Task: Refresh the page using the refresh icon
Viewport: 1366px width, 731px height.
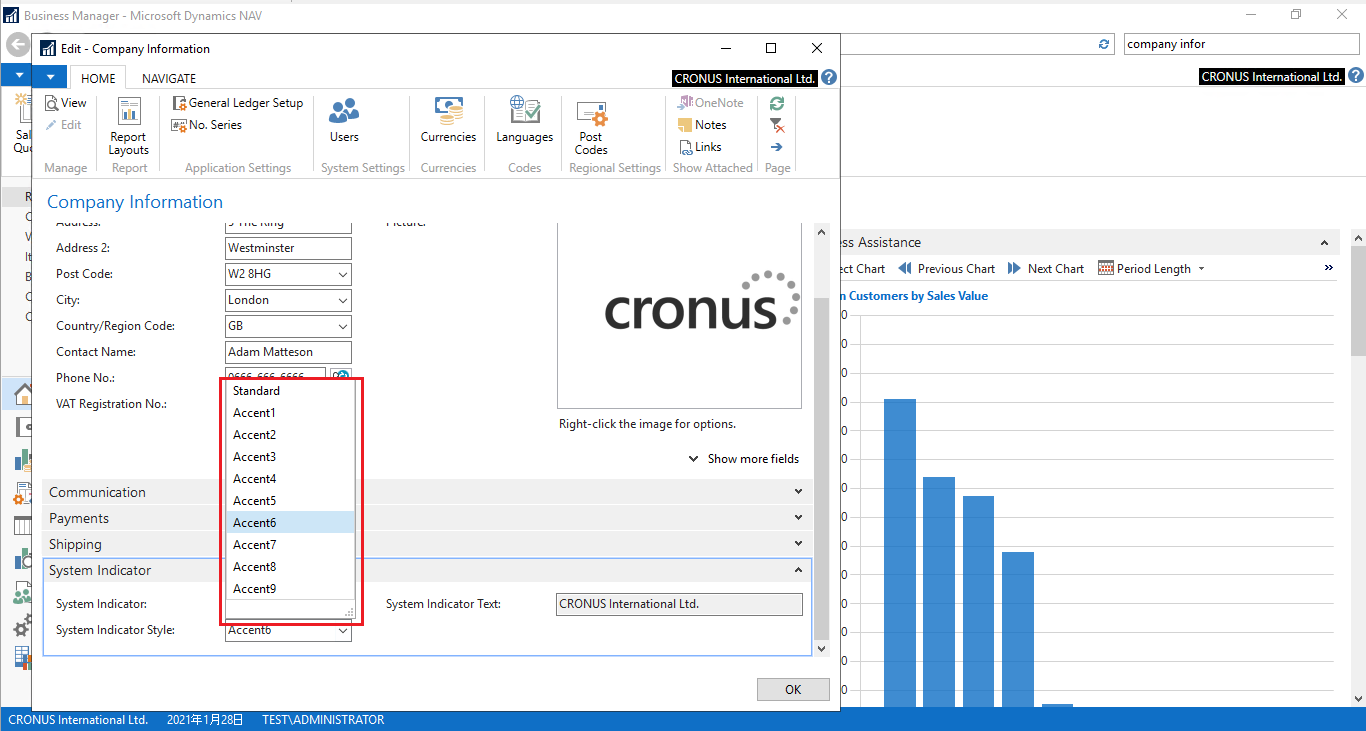Action: pos(776,102)
